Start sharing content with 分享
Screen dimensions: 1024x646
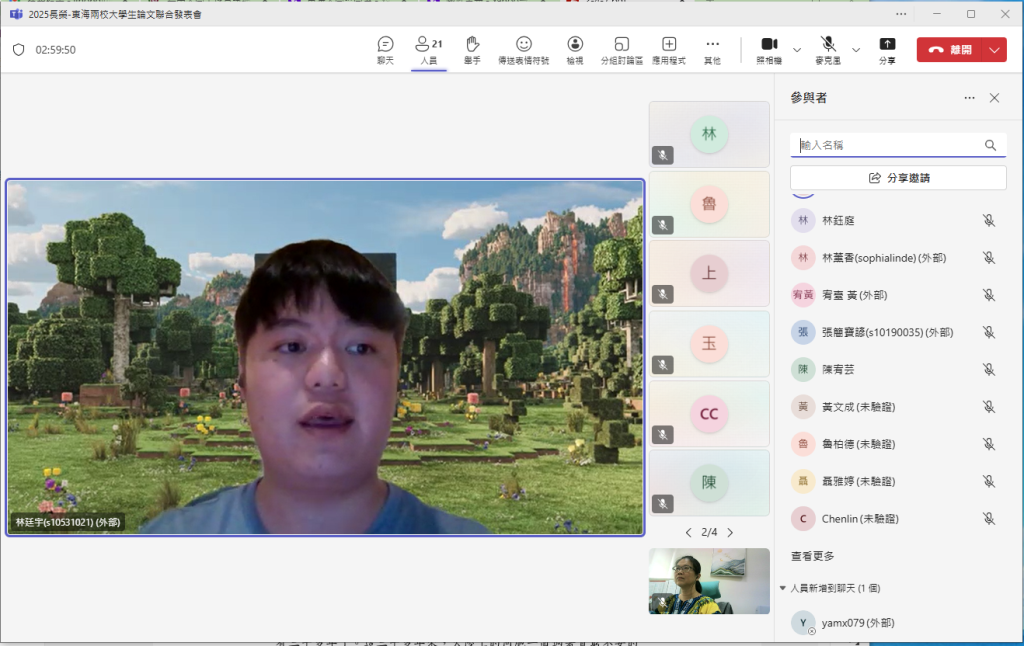(887, 50)
